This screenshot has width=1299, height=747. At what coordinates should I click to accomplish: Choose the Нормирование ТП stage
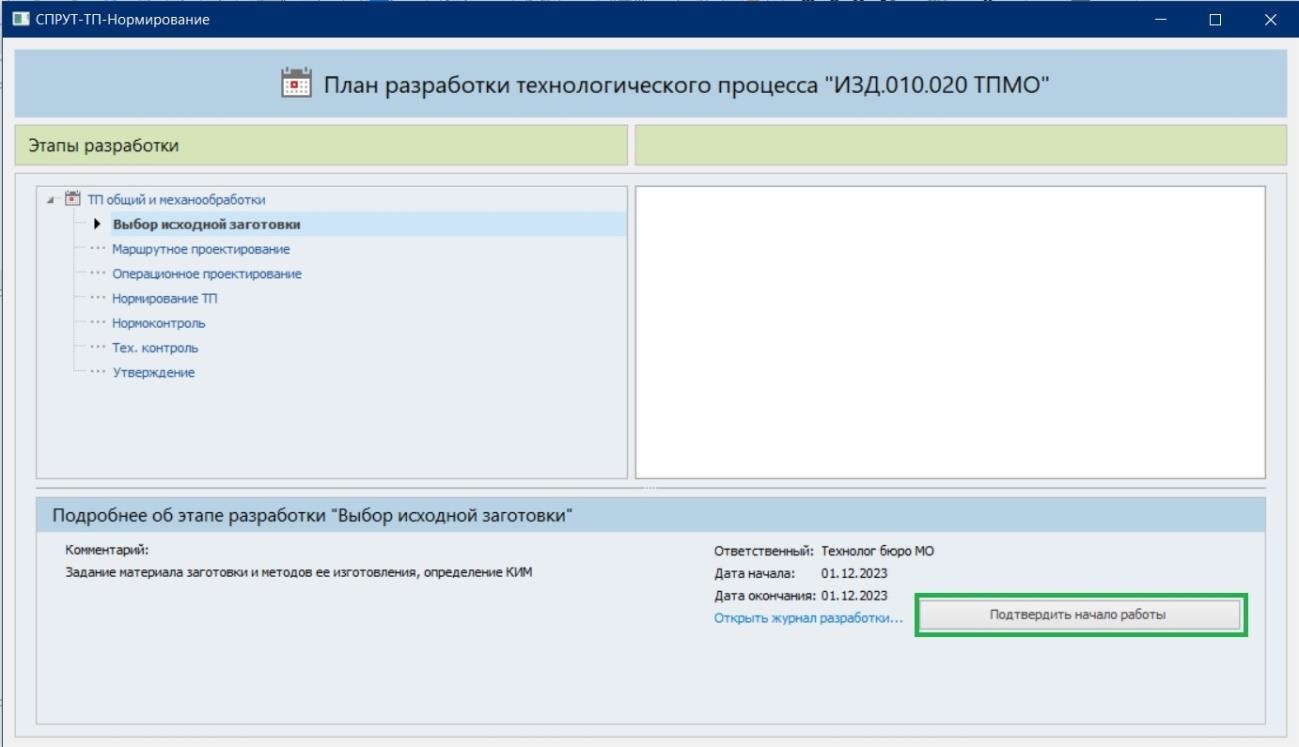tap(164, 298)
